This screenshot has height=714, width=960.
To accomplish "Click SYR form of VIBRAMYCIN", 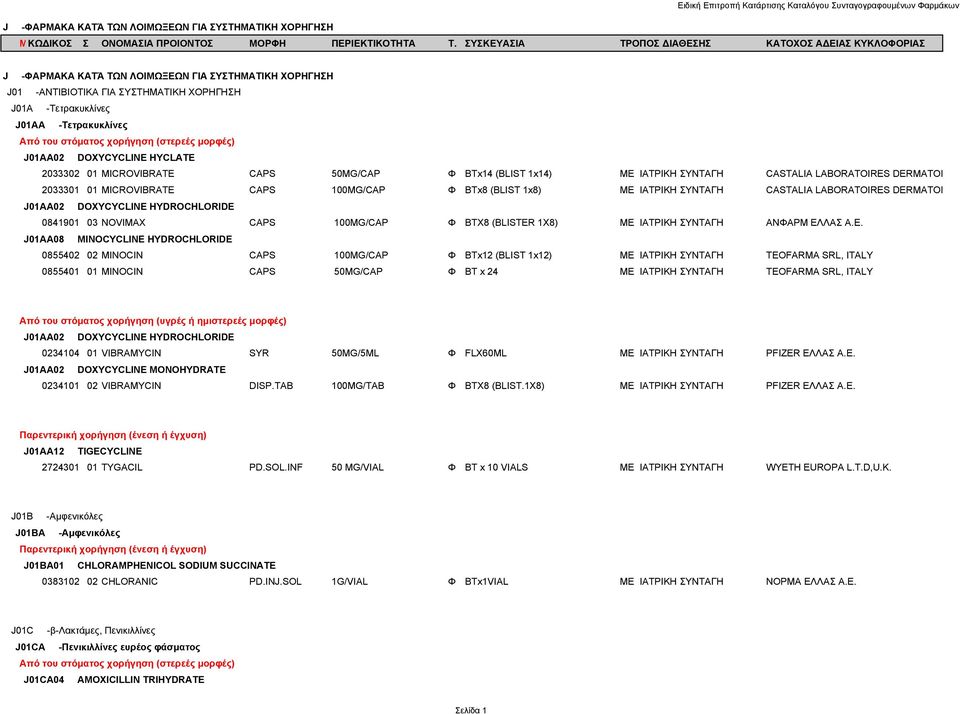I will pyautogui.click(x=258, y=353).
